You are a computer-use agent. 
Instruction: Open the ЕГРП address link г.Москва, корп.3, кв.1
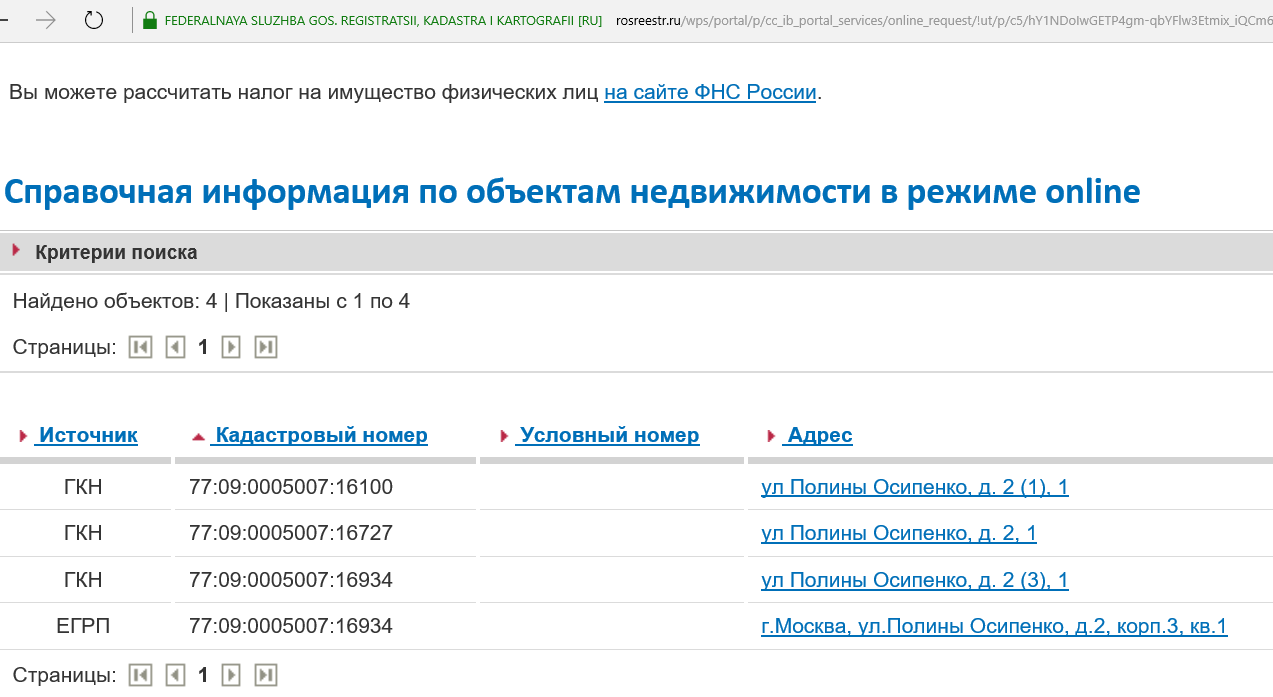[x=993, y=626]
